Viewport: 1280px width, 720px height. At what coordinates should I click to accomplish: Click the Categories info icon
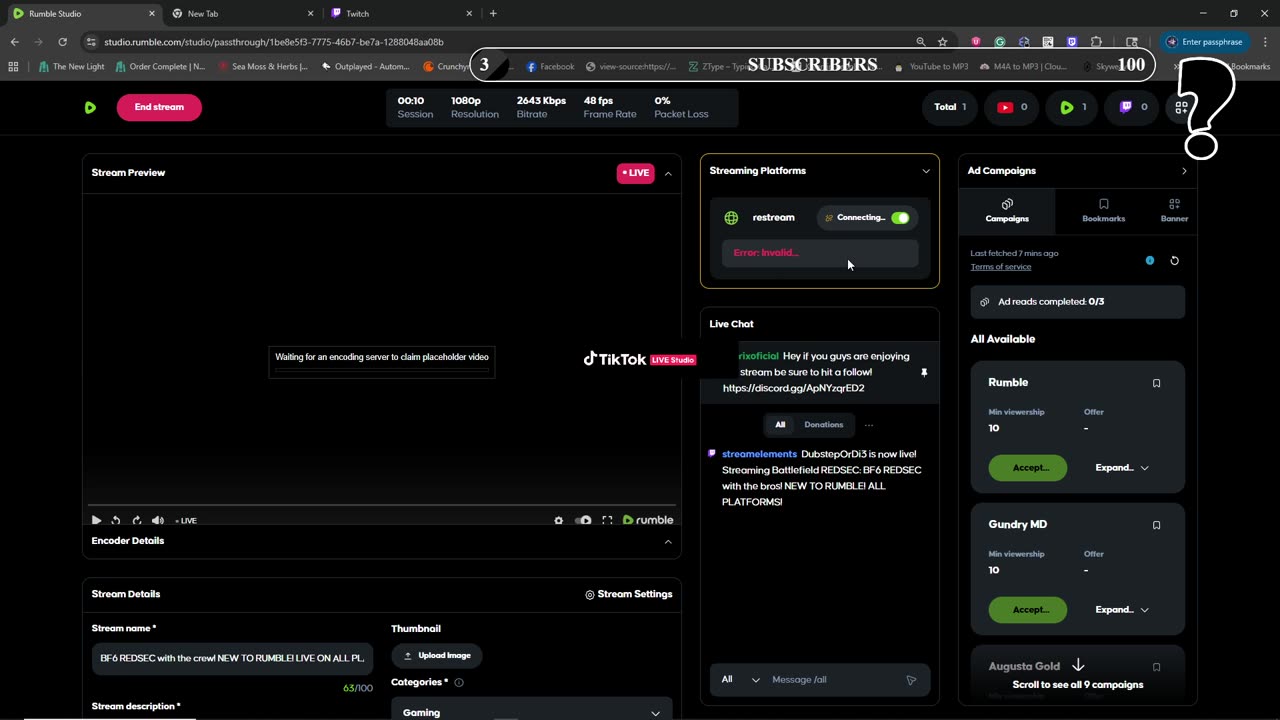(459, 683)
